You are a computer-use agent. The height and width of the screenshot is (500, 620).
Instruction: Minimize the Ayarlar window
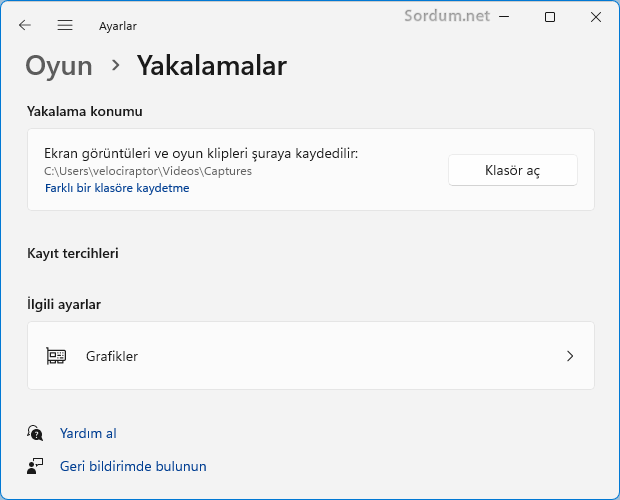point(504,17)
